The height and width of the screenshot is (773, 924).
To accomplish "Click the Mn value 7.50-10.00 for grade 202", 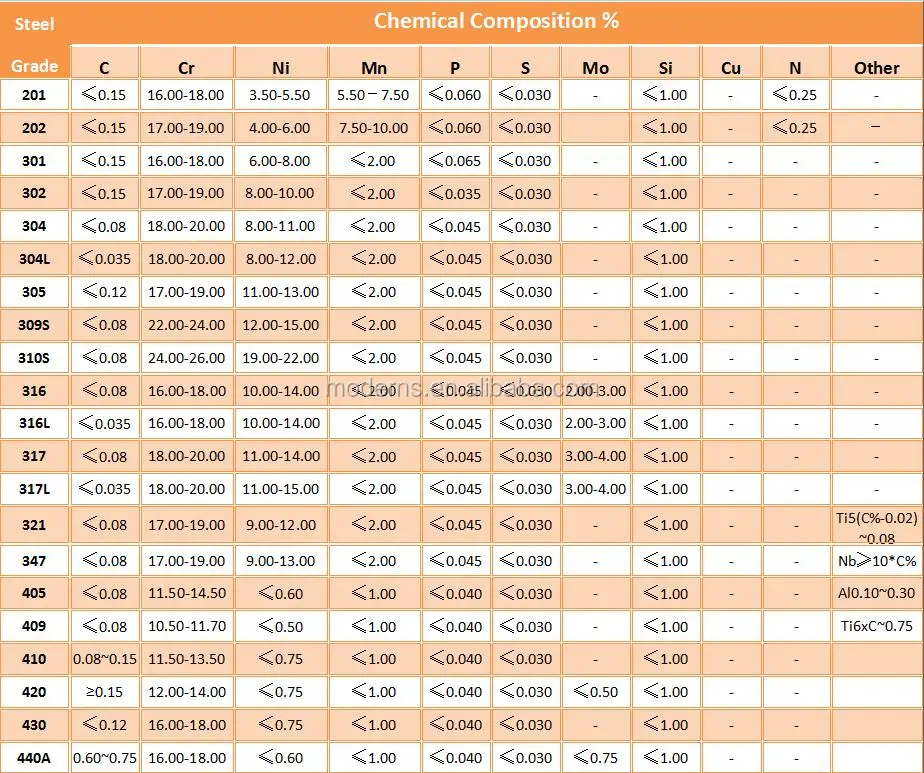I will 374,128.
